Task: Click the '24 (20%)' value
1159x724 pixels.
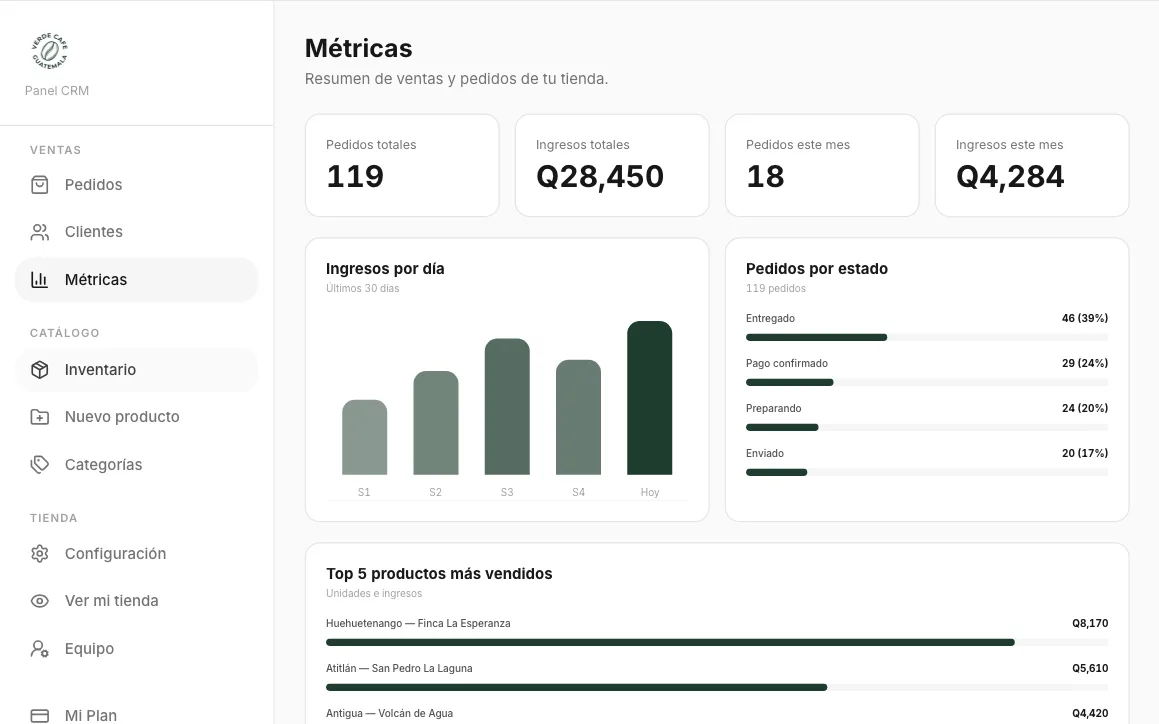Action: tap(1084, 409)
